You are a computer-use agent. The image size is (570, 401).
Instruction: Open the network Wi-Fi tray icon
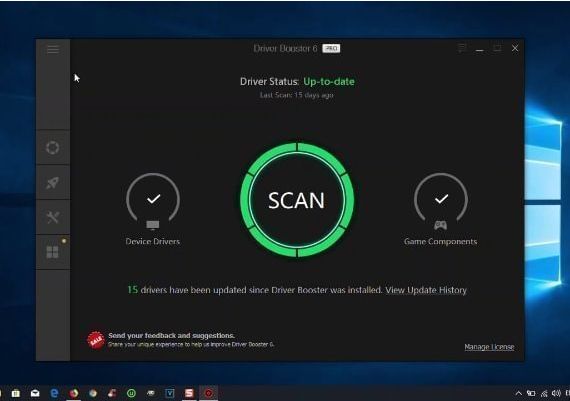click(x=544, y=393)
